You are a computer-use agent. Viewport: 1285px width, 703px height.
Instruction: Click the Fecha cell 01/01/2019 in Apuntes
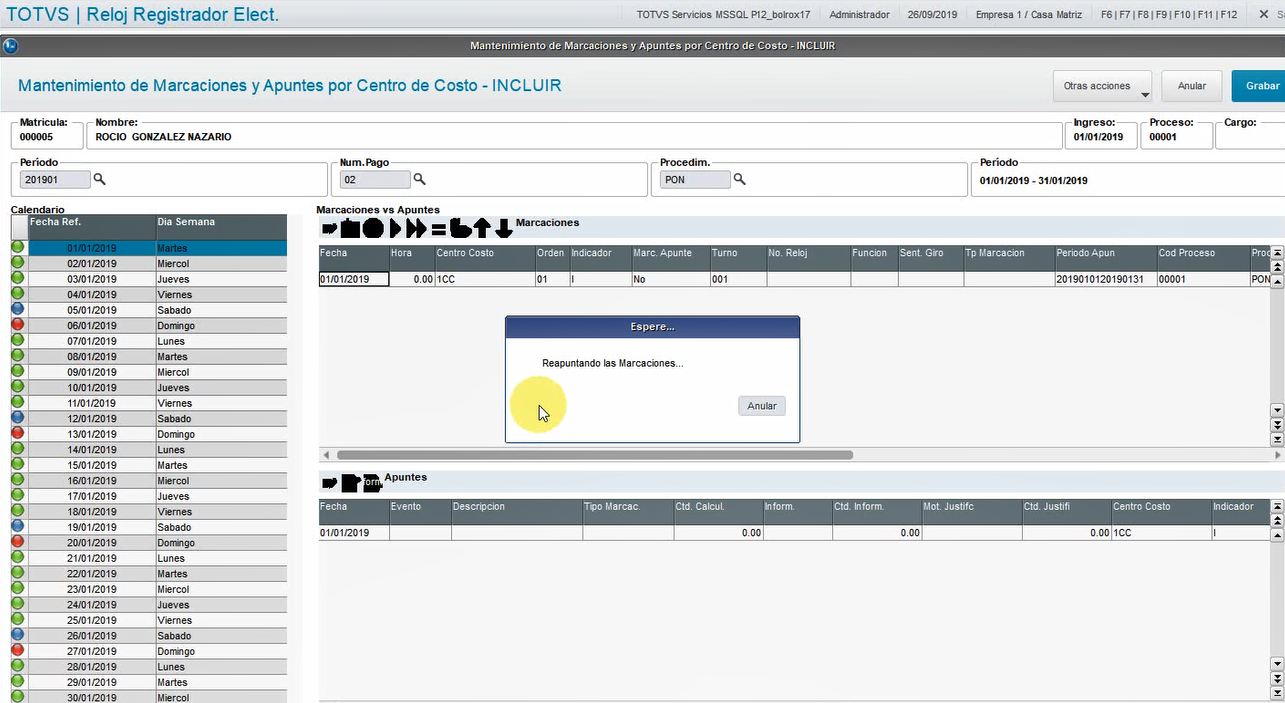(x=354, y=533)
